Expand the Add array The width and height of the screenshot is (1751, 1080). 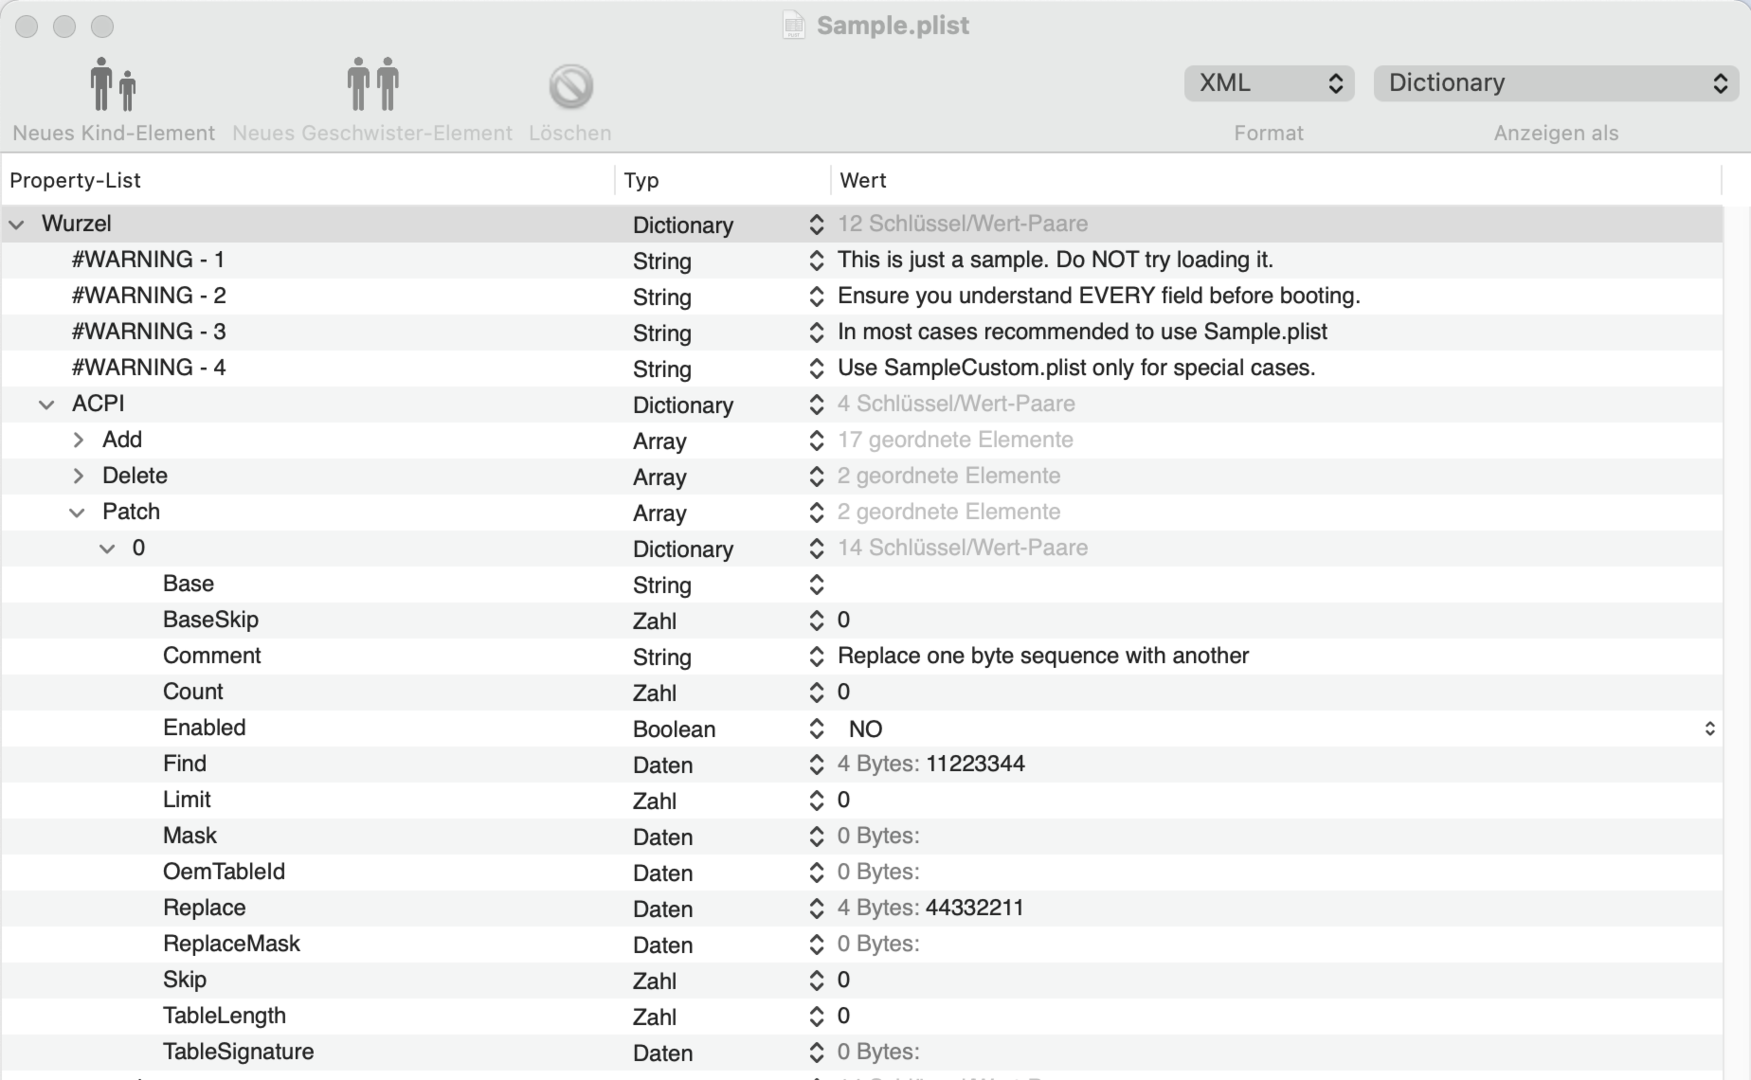[78, 440]
